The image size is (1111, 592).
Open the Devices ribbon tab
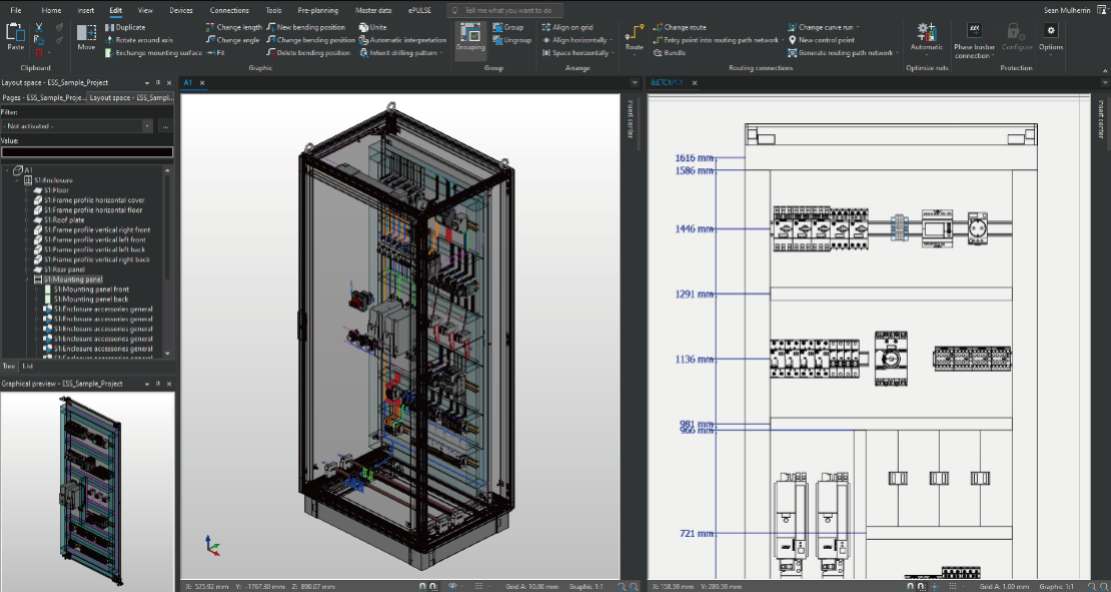coord(181,10)
